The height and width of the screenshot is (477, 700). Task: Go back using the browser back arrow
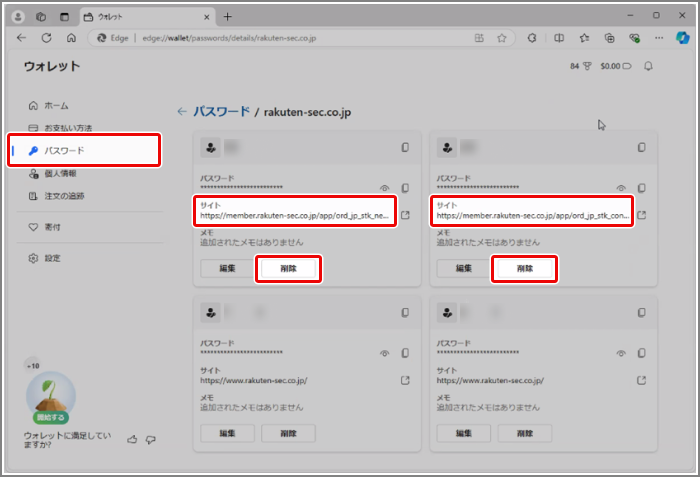[x=21, y=38]
